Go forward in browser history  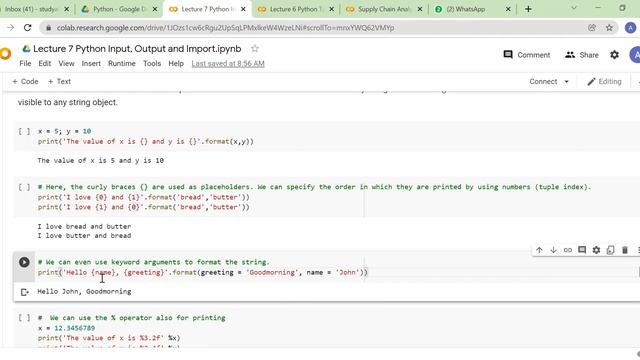point(11,28)
